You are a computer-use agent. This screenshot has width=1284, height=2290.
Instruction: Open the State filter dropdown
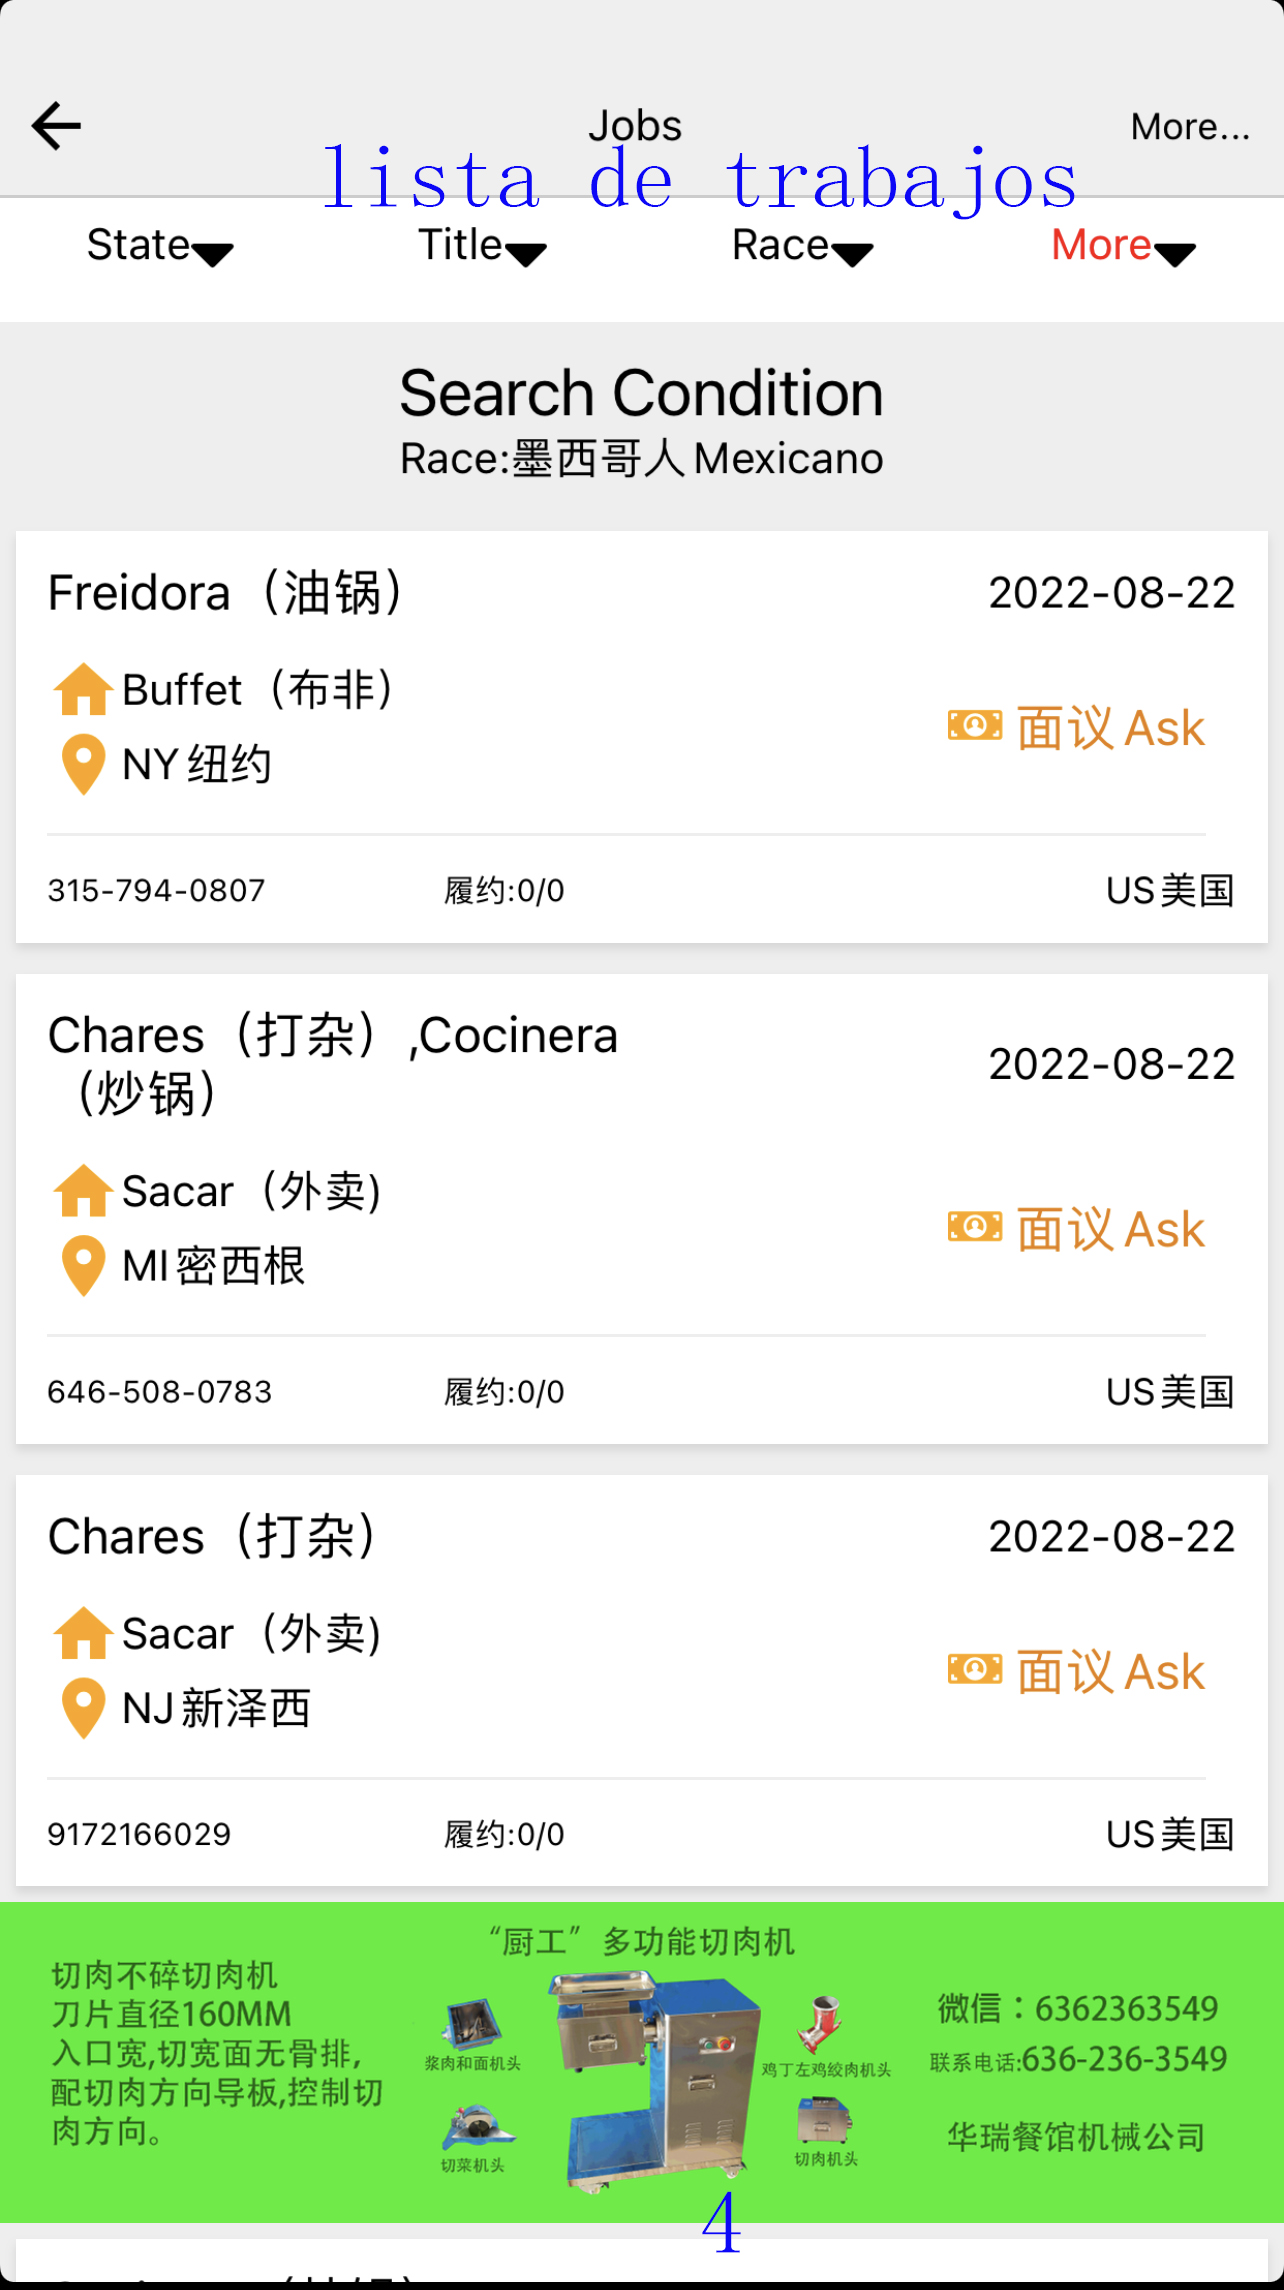(160, 246)
